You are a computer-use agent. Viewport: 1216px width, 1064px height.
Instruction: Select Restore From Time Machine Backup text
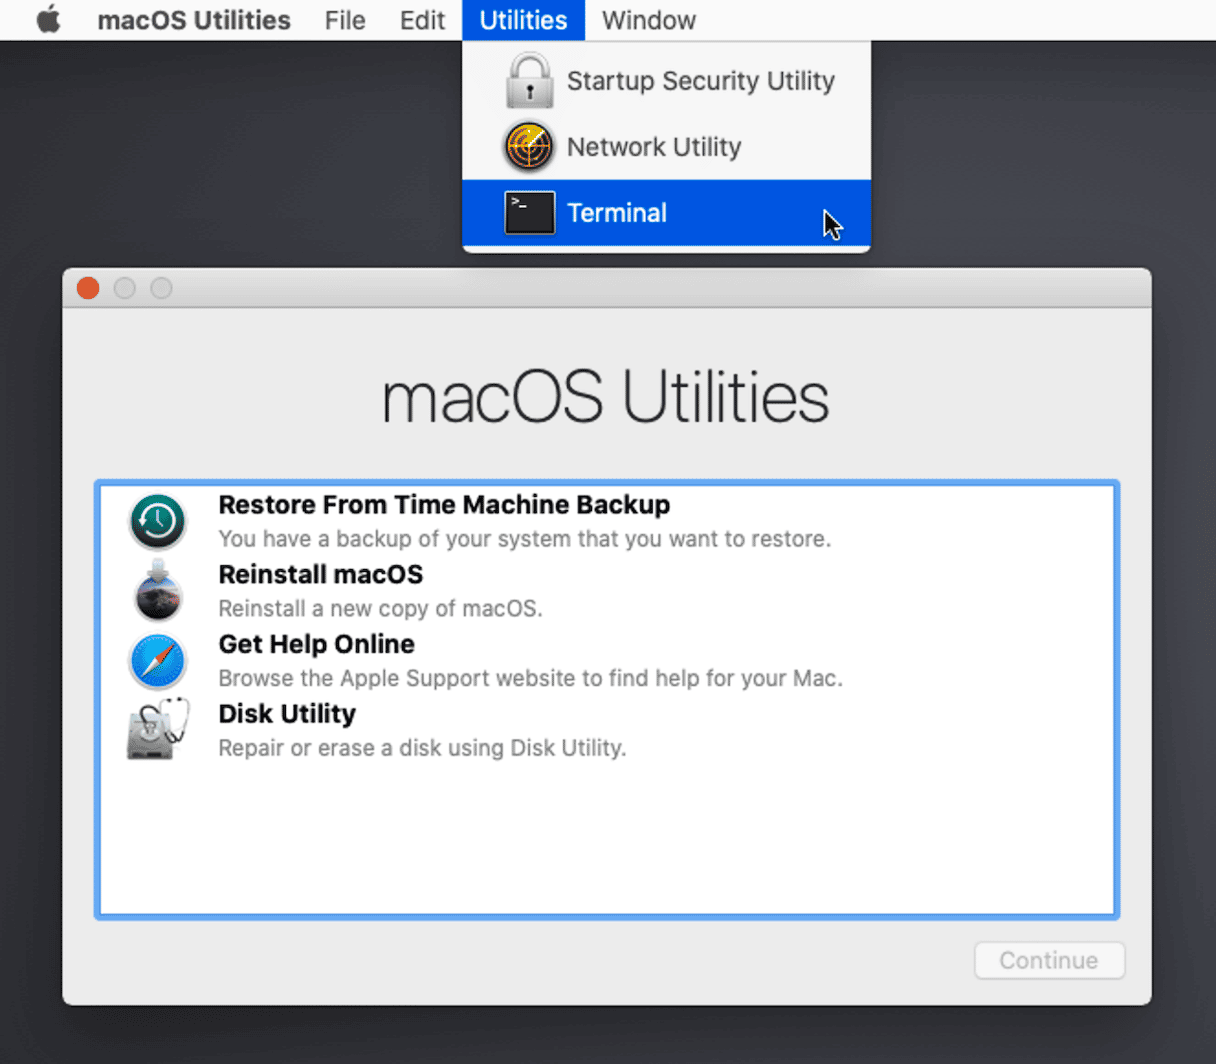click(x=444, y=505)
